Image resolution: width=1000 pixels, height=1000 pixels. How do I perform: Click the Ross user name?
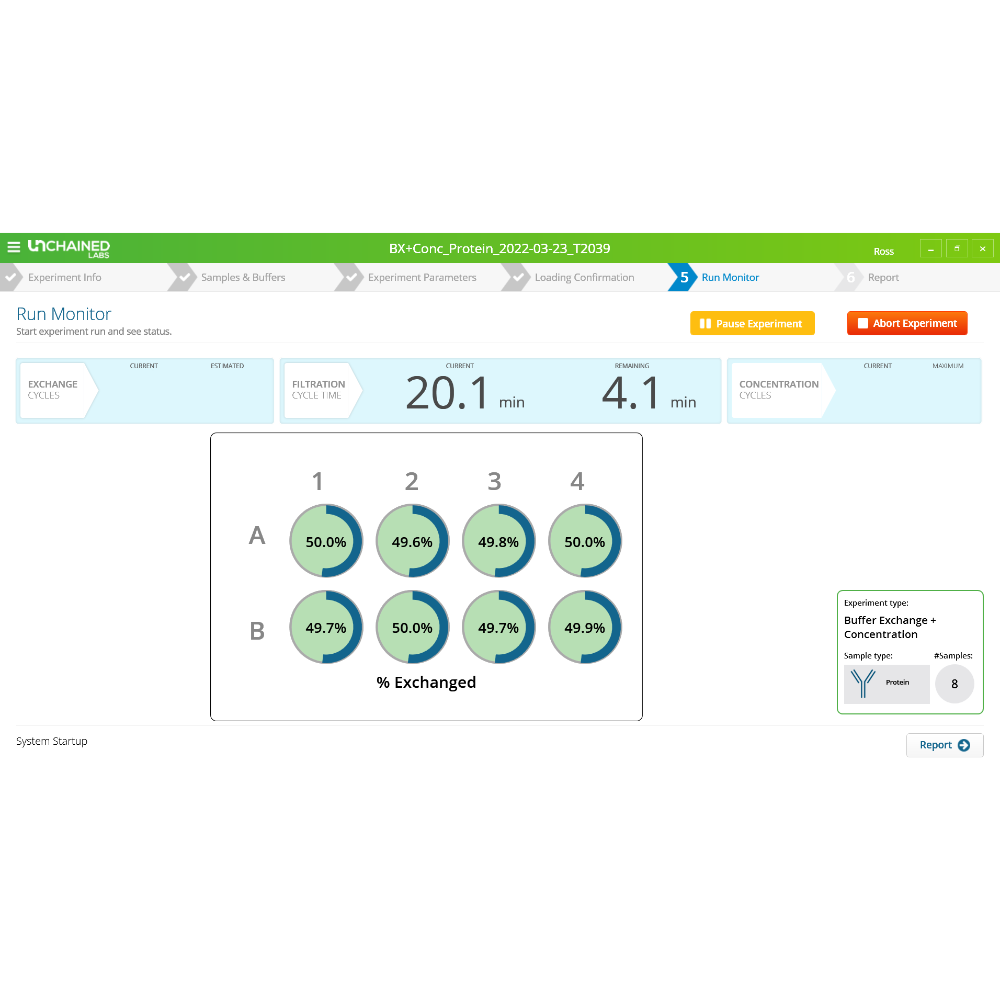pos(883,251)
